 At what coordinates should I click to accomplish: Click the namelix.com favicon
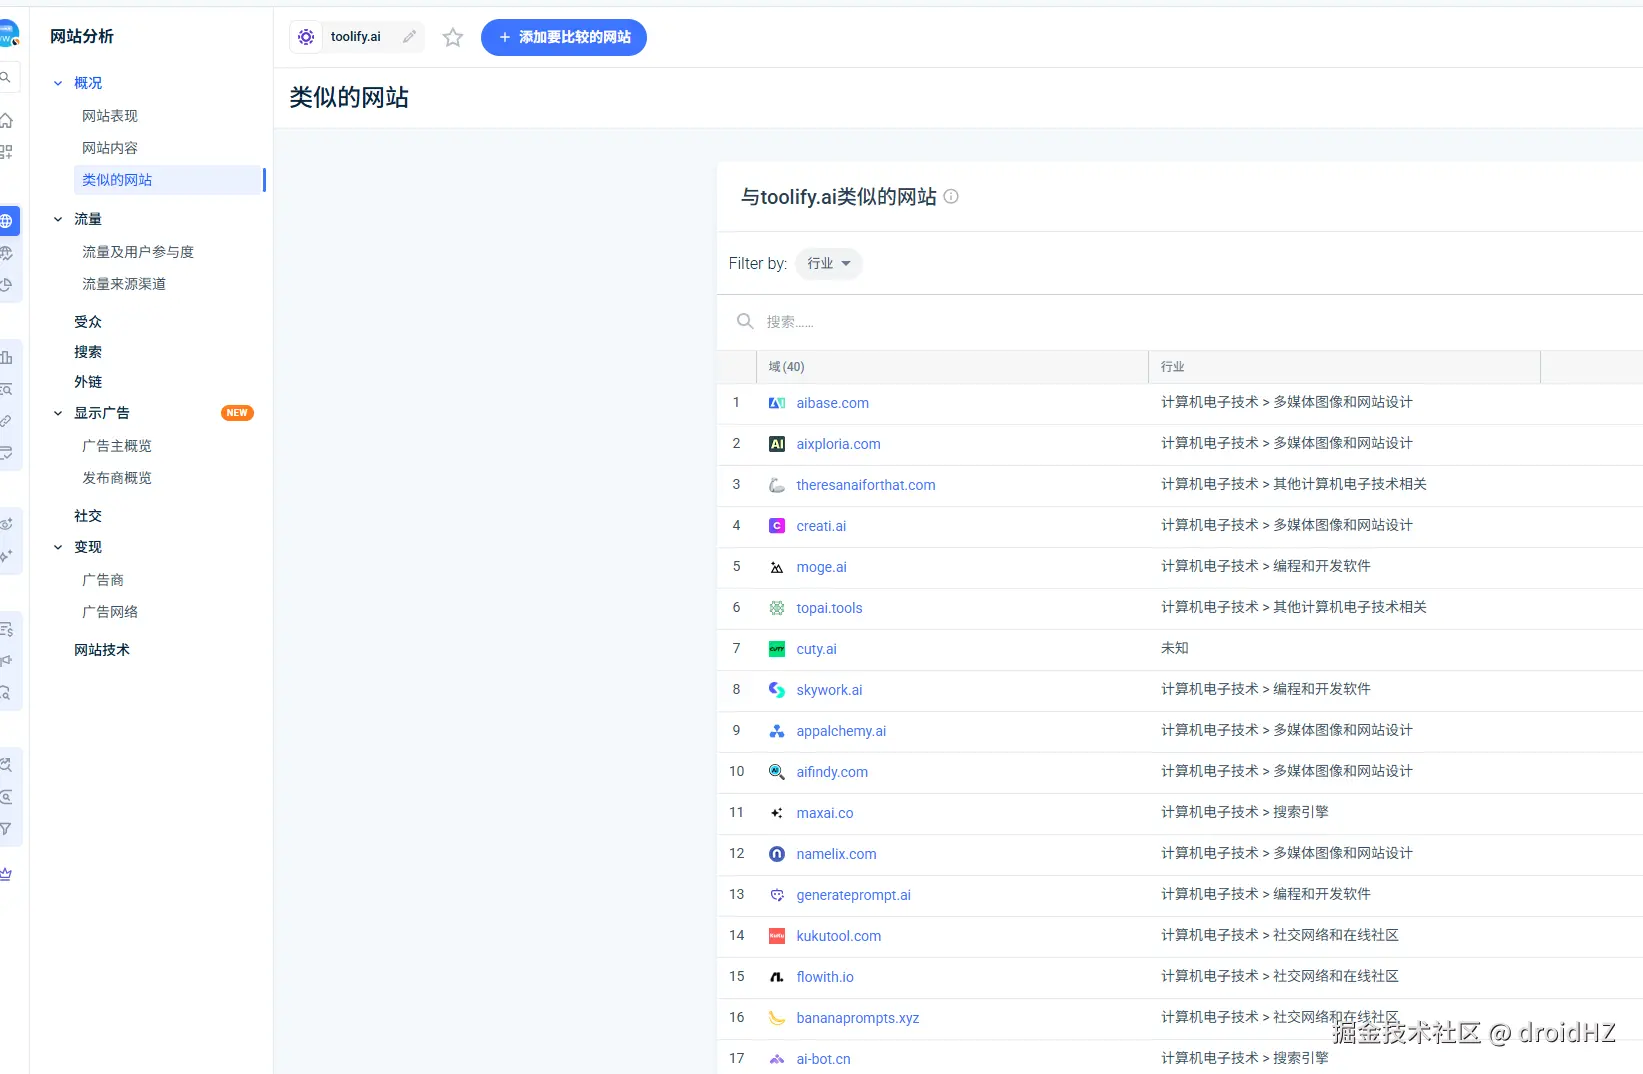coord(777,854)
